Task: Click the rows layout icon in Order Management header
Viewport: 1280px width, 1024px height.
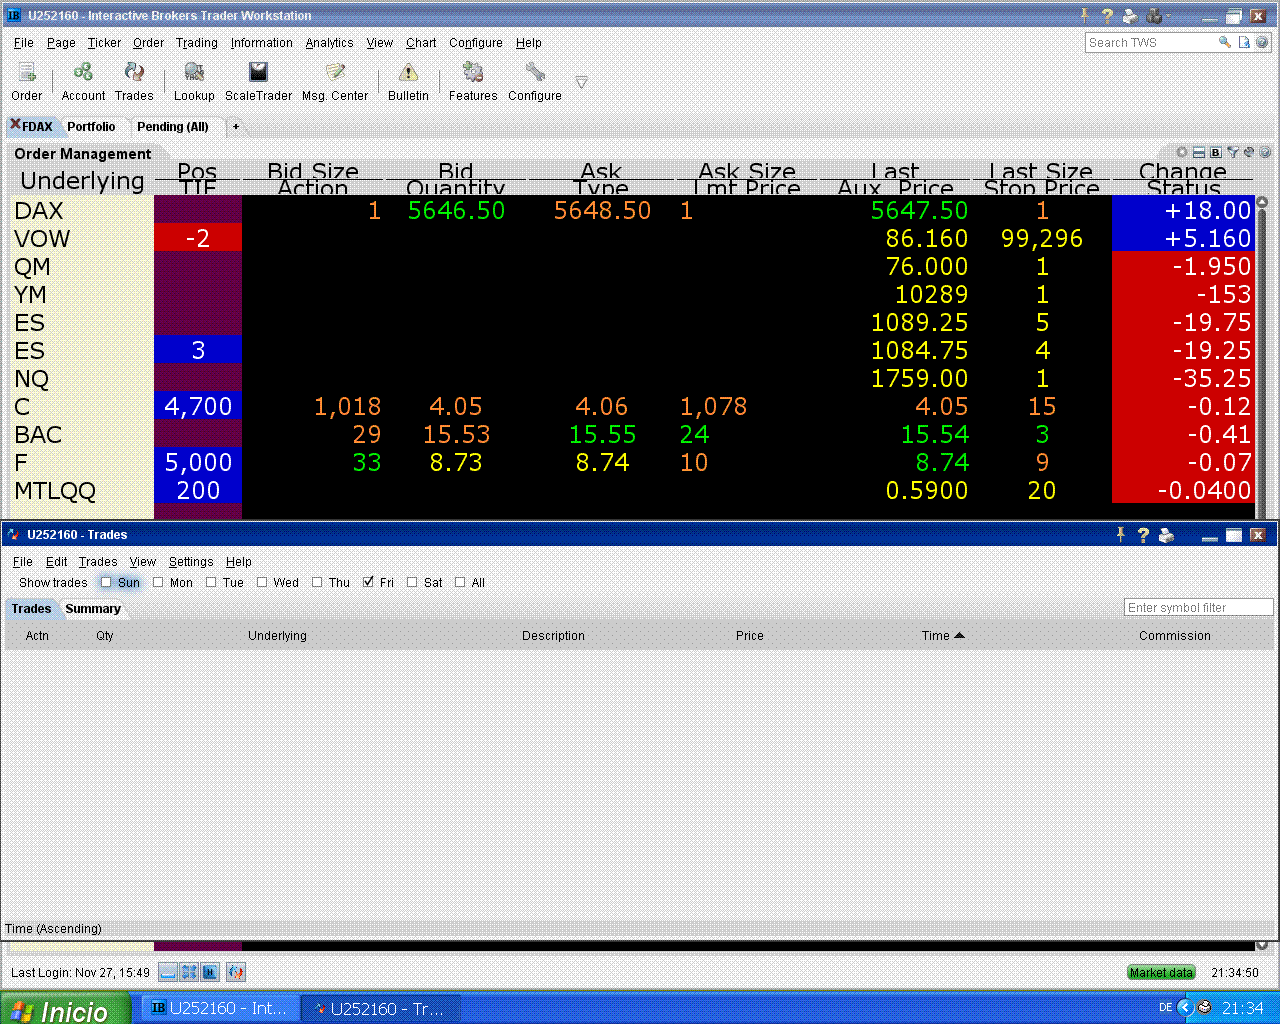Action: pos(1199,153)
